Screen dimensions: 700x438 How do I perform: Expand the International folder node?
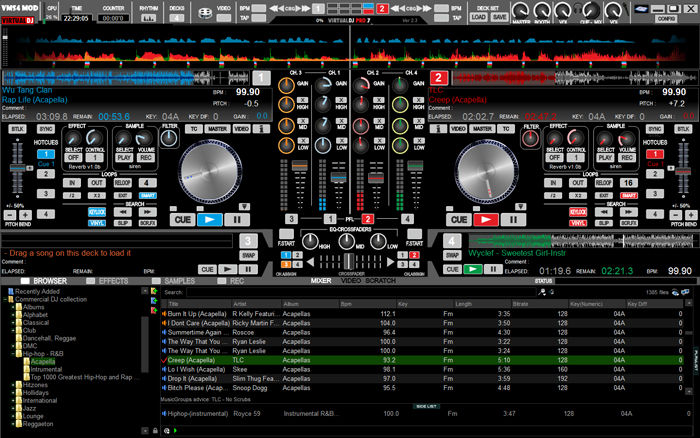(13, 400)
